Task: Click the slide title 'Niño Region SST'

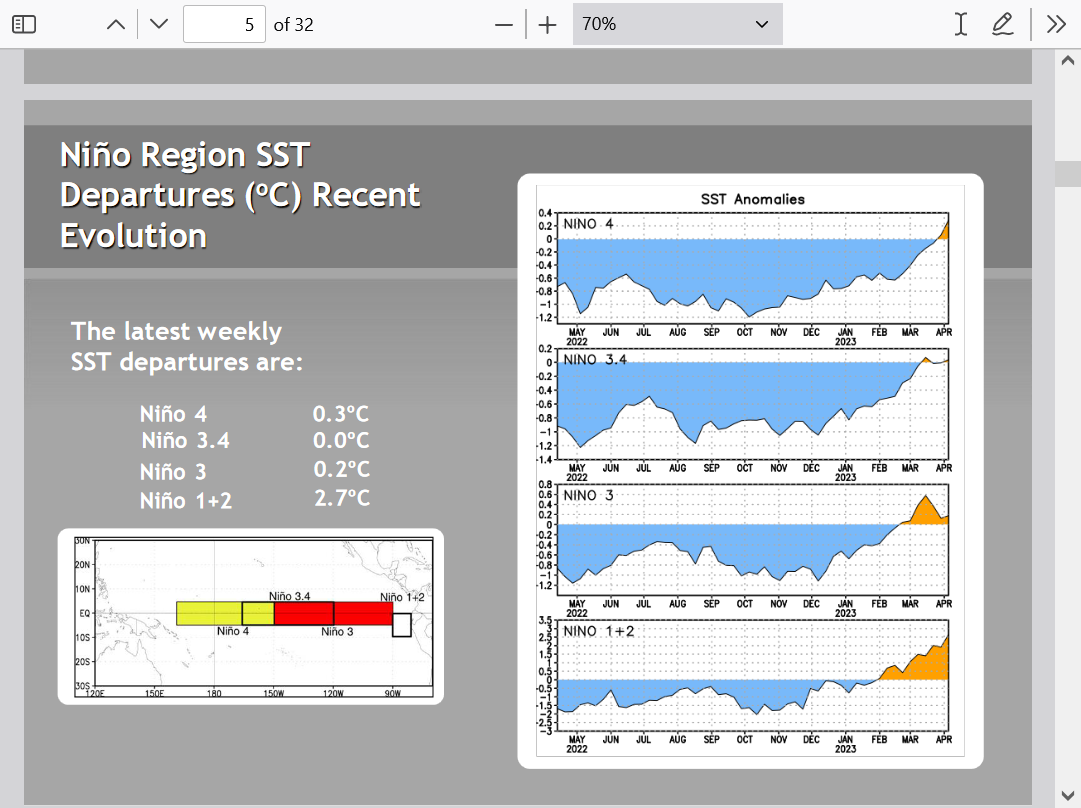Action: [x=185, y=156]
